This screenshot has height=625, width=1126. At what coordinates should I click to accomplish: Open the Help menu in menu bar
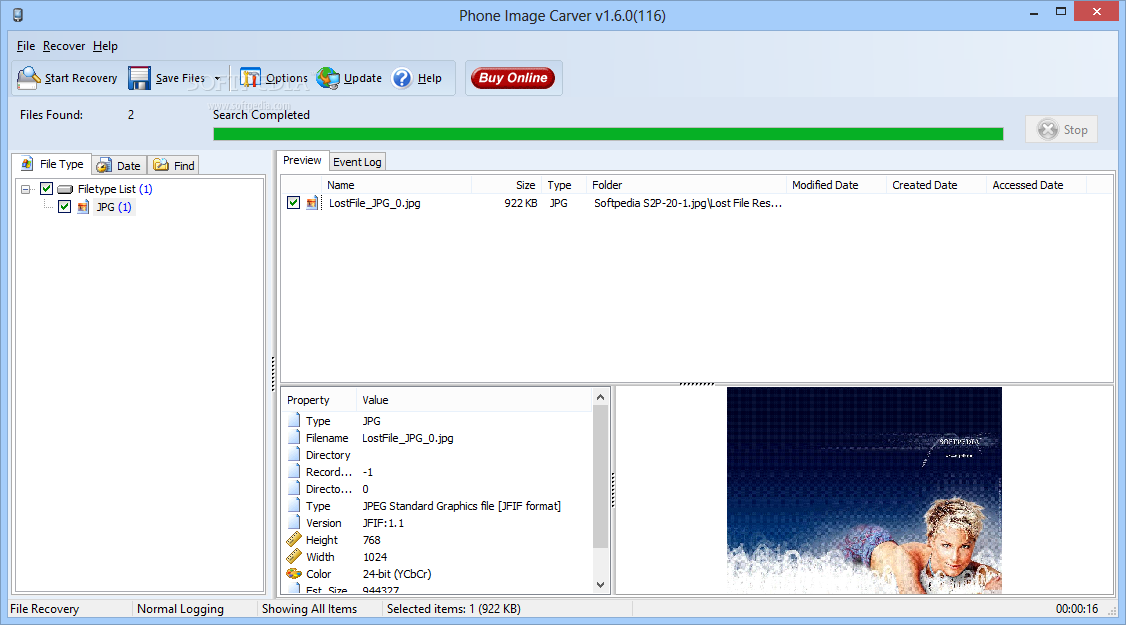pyautogui.click(x=105, y=46)
